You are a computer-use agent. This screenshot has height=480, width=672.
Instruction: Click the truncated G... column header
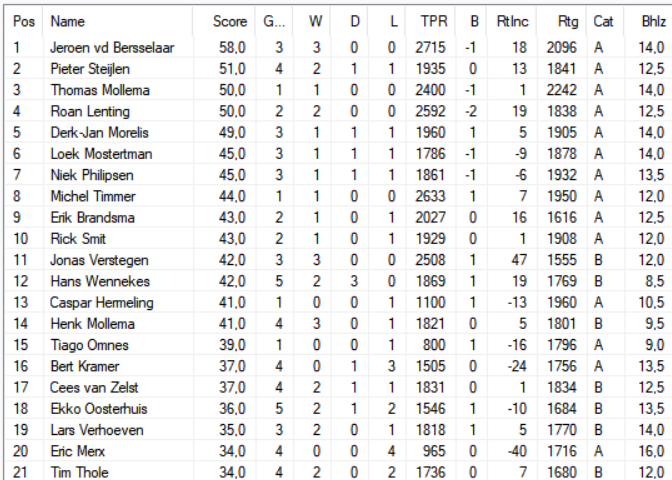click(x=274, y=21)
